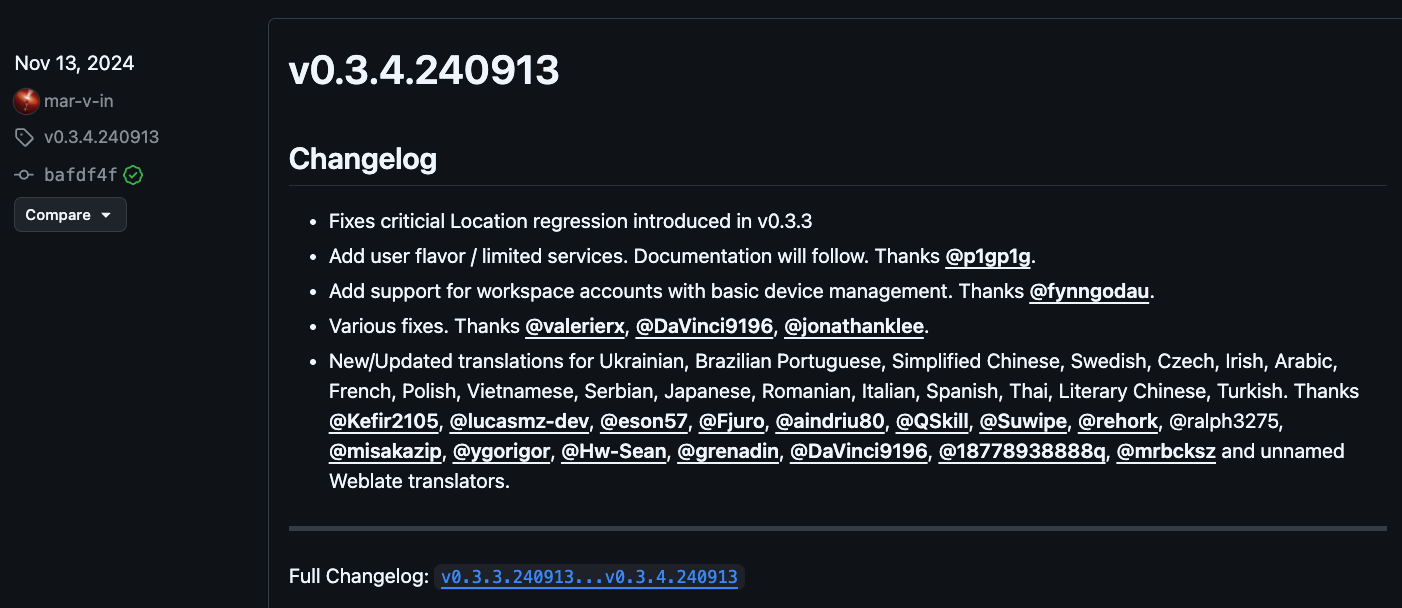Screen dimensions: 1402x608
Task: Click the commit icon beside bafdf4f
Action: click(x=24, y=175)
